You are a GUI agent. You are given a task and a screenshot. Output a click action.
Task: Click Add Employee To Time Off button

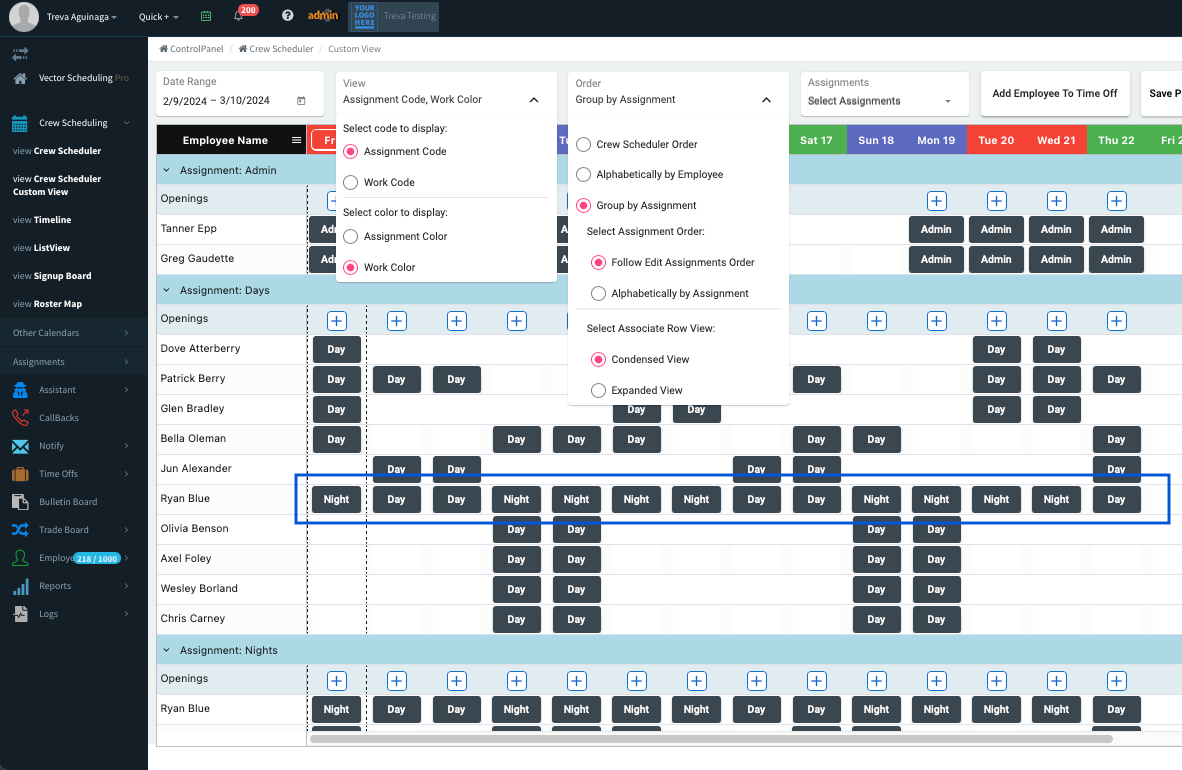coord(1055,94)
